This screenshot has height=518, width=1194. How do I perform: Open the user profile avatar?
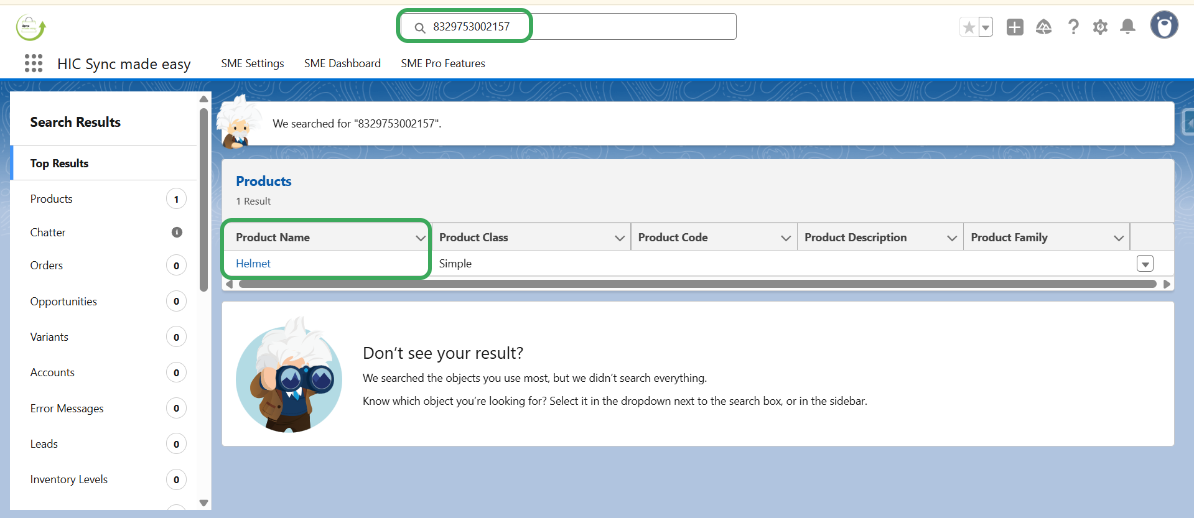coord(1164,25)
